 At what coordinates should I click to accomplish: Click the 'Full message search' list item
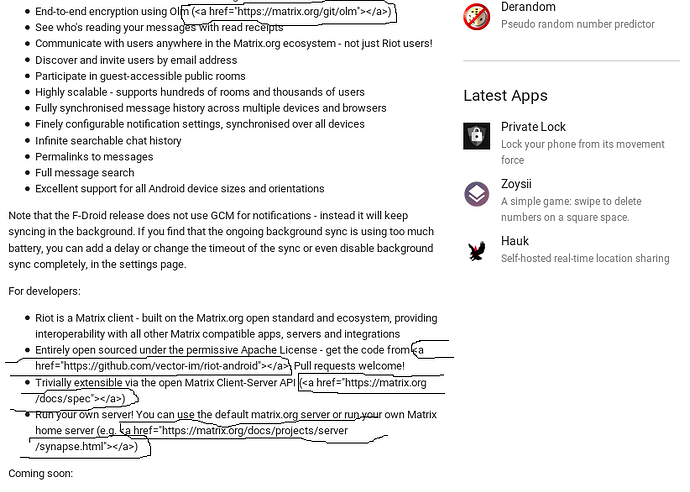84,173
